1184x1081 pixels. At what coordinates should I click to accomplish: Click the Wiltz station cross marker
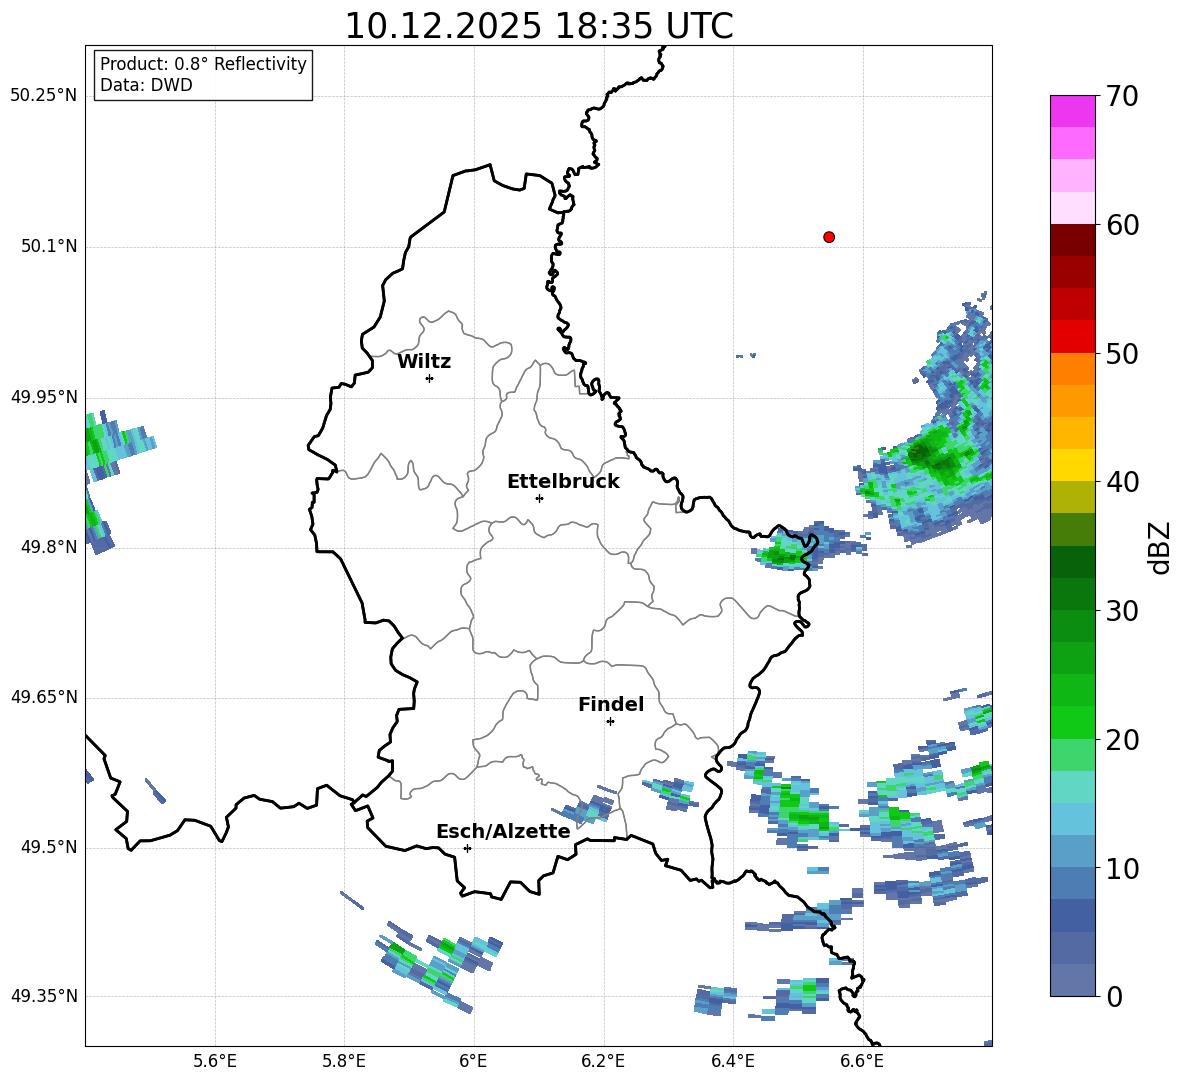click(429, 378)
